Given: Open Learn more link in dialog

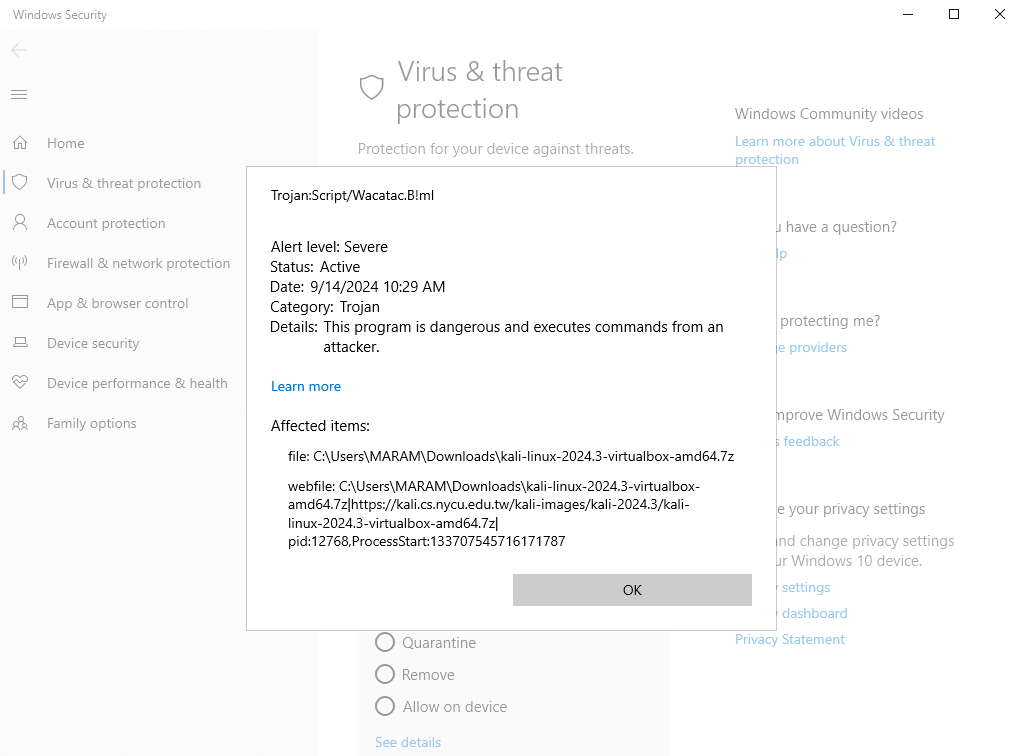Looking at the screenshot, I should 306,386.
